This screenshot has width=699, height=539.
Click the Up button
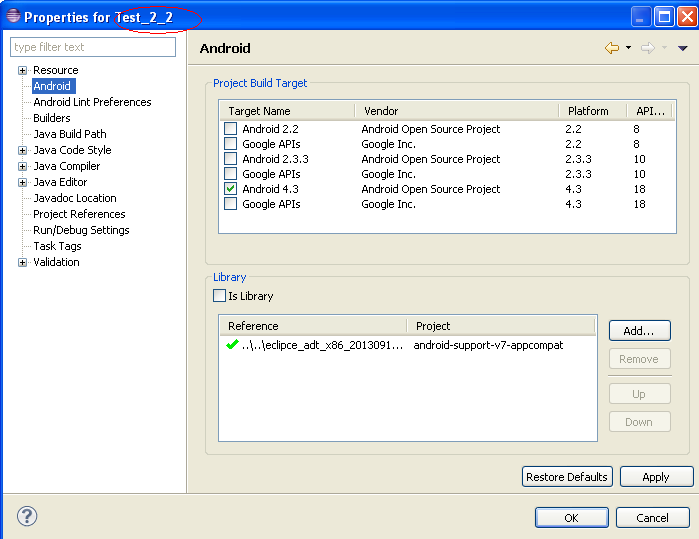pyautogui.click(x=639, y=394)
